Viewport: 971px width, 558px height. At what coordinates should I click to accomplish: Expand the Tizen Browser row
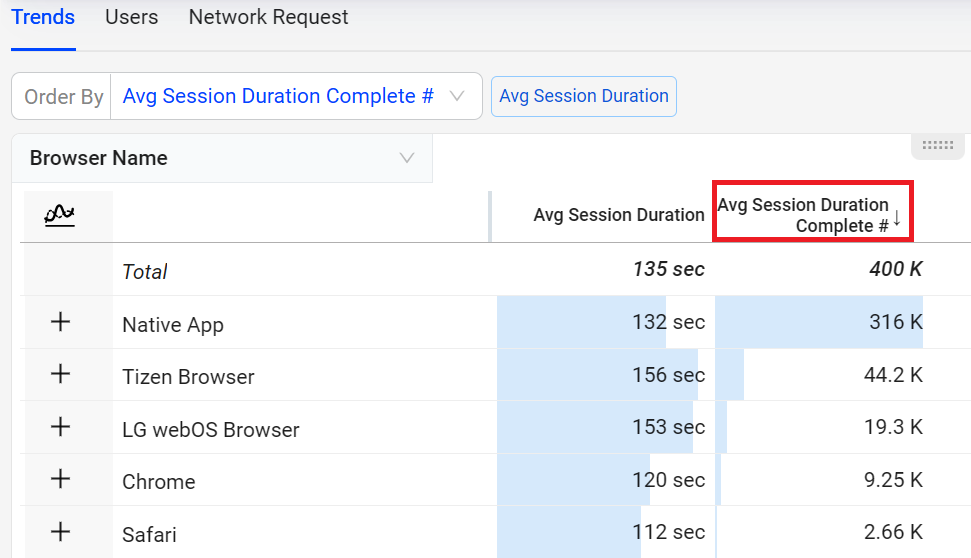[61, 374]
